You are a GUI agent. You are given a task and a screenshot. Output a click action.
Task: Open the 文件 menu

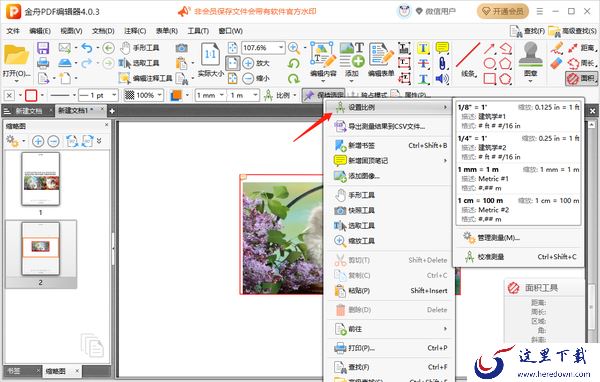pyautogui.click(x=13, y=31)
